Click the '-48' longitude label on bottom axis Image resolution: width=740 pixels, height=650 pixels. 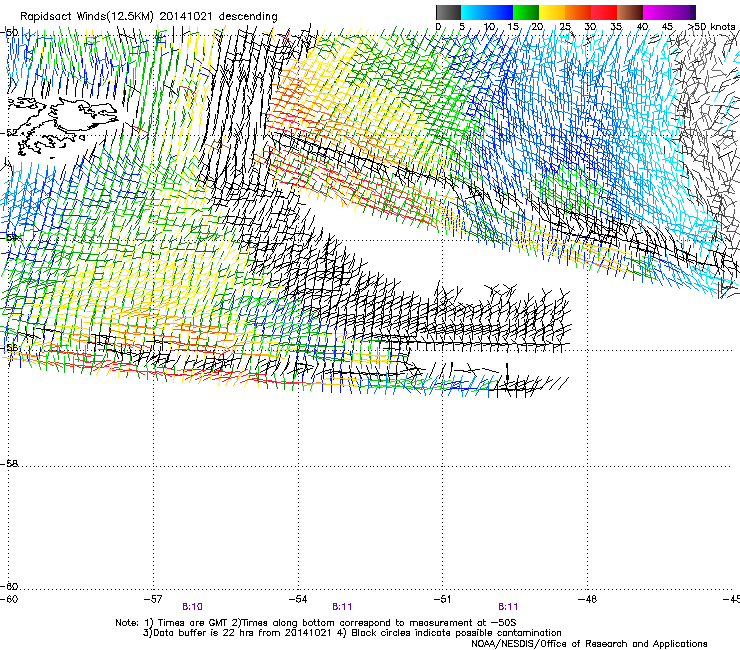coord(588,599)
